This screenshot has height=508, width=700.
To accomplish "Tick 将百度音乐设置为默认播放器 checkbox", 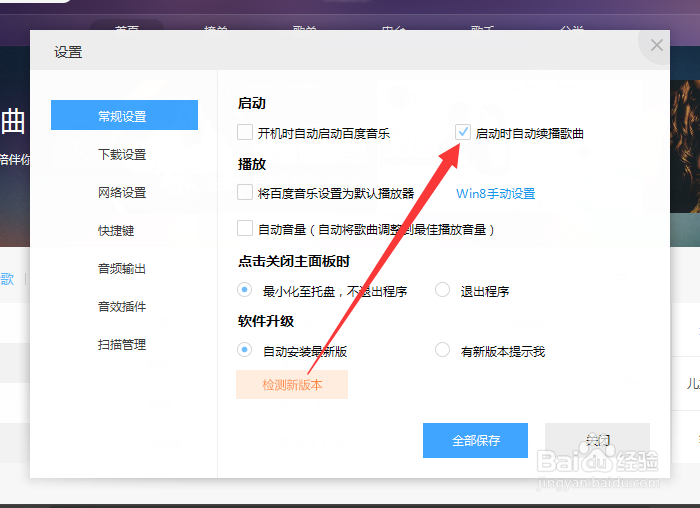I will (x=245, y=192).
